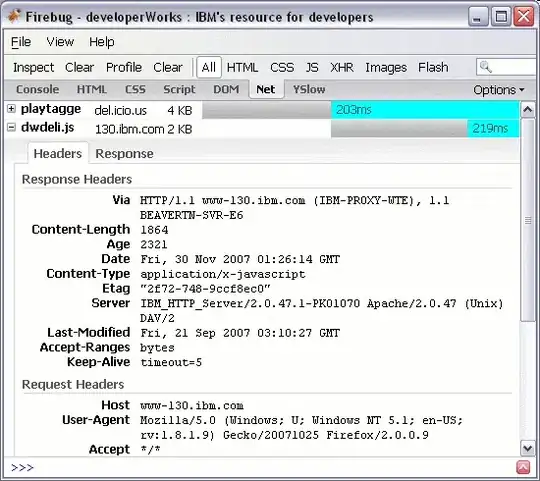Click the vertical scrollbar thumb

point(528,220)
